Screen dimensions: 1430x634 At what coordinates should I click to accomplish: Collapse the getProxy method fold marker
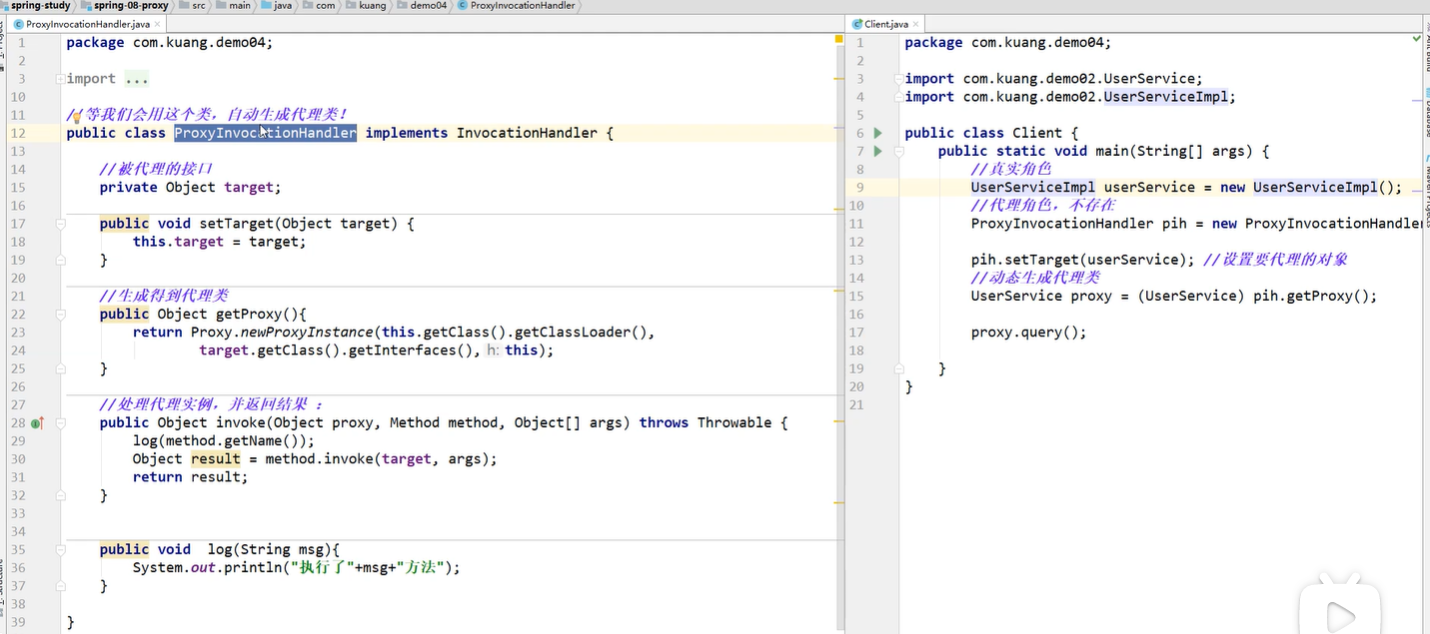tap(61, 314)
